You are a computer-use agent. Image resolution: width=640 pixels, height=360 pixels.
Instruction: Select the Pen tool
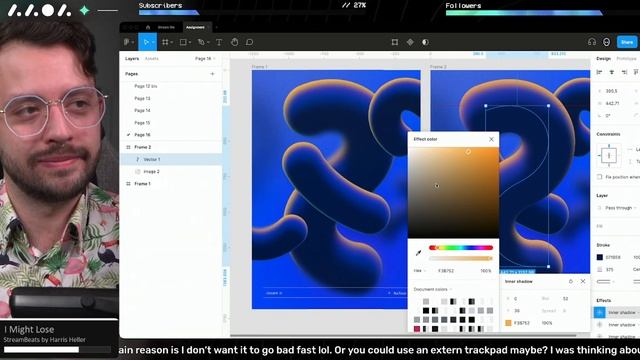pyautogui.click(x=201, y=42)
